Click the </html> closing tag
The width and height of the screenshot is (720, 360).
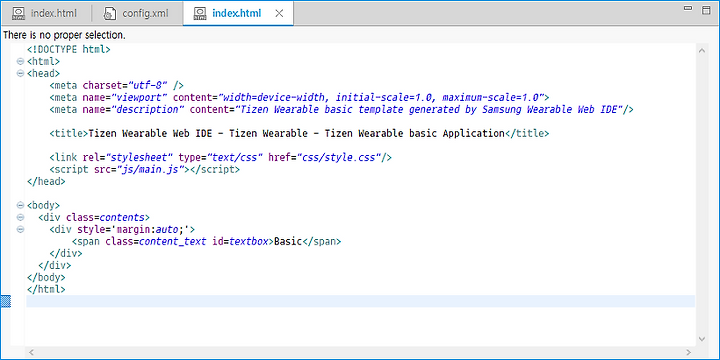(46, 289)
